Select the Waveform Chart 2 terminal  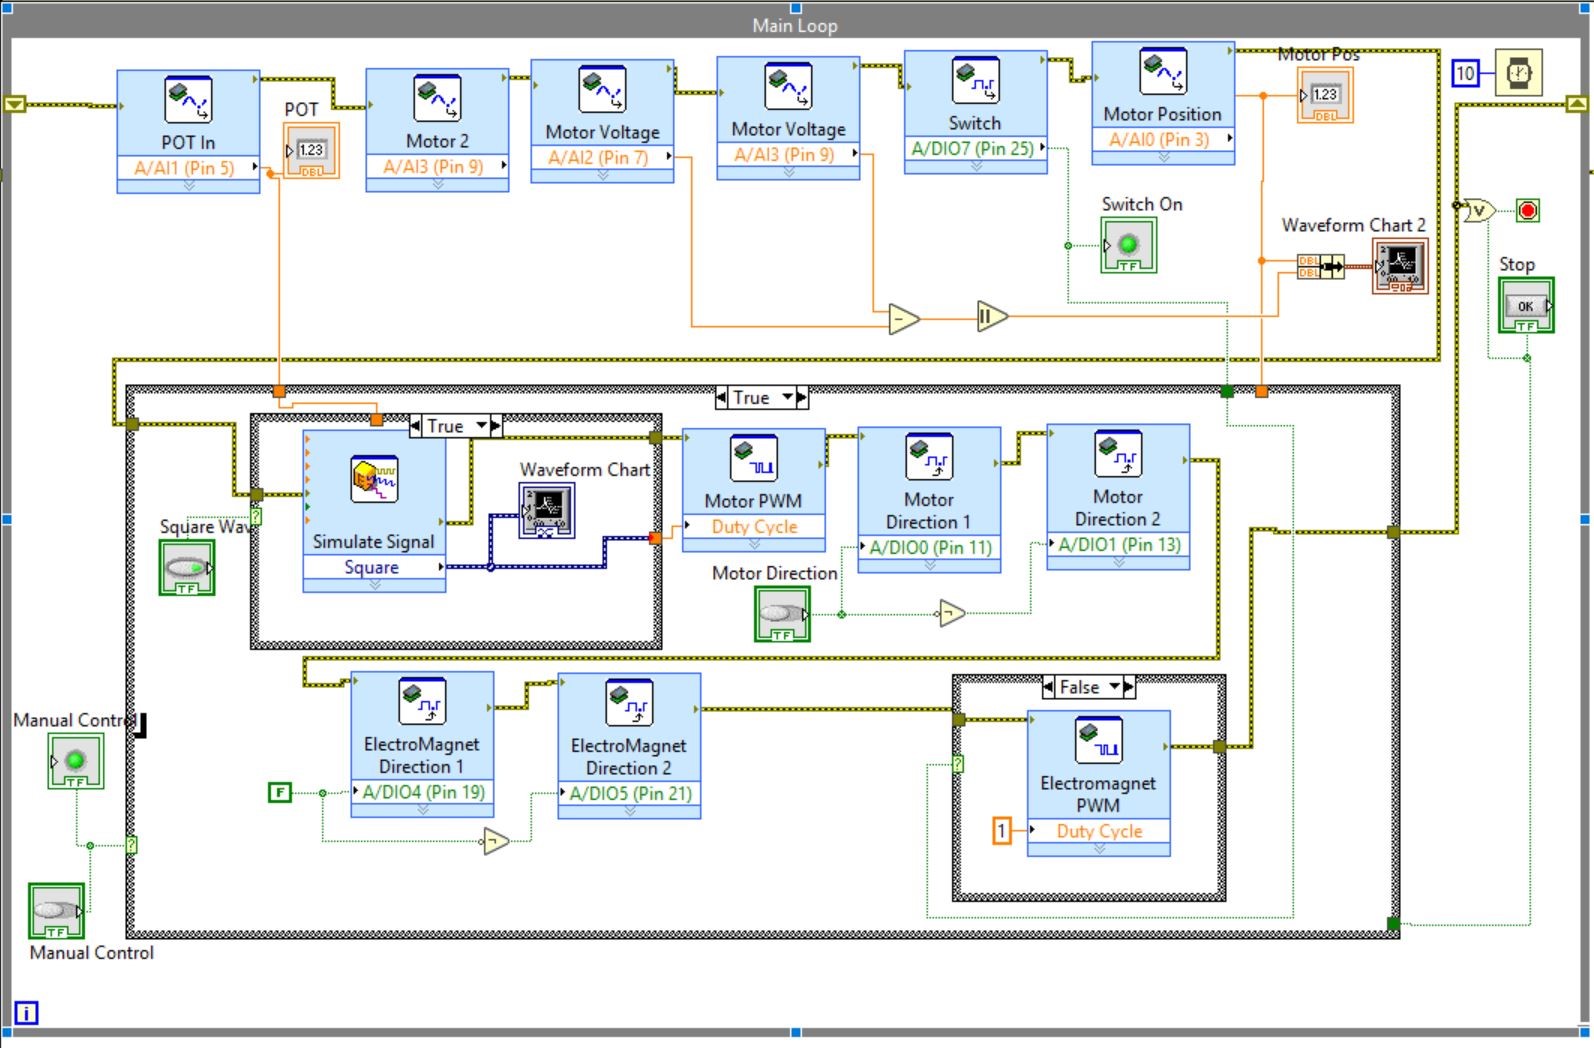tap(1400, 266)
